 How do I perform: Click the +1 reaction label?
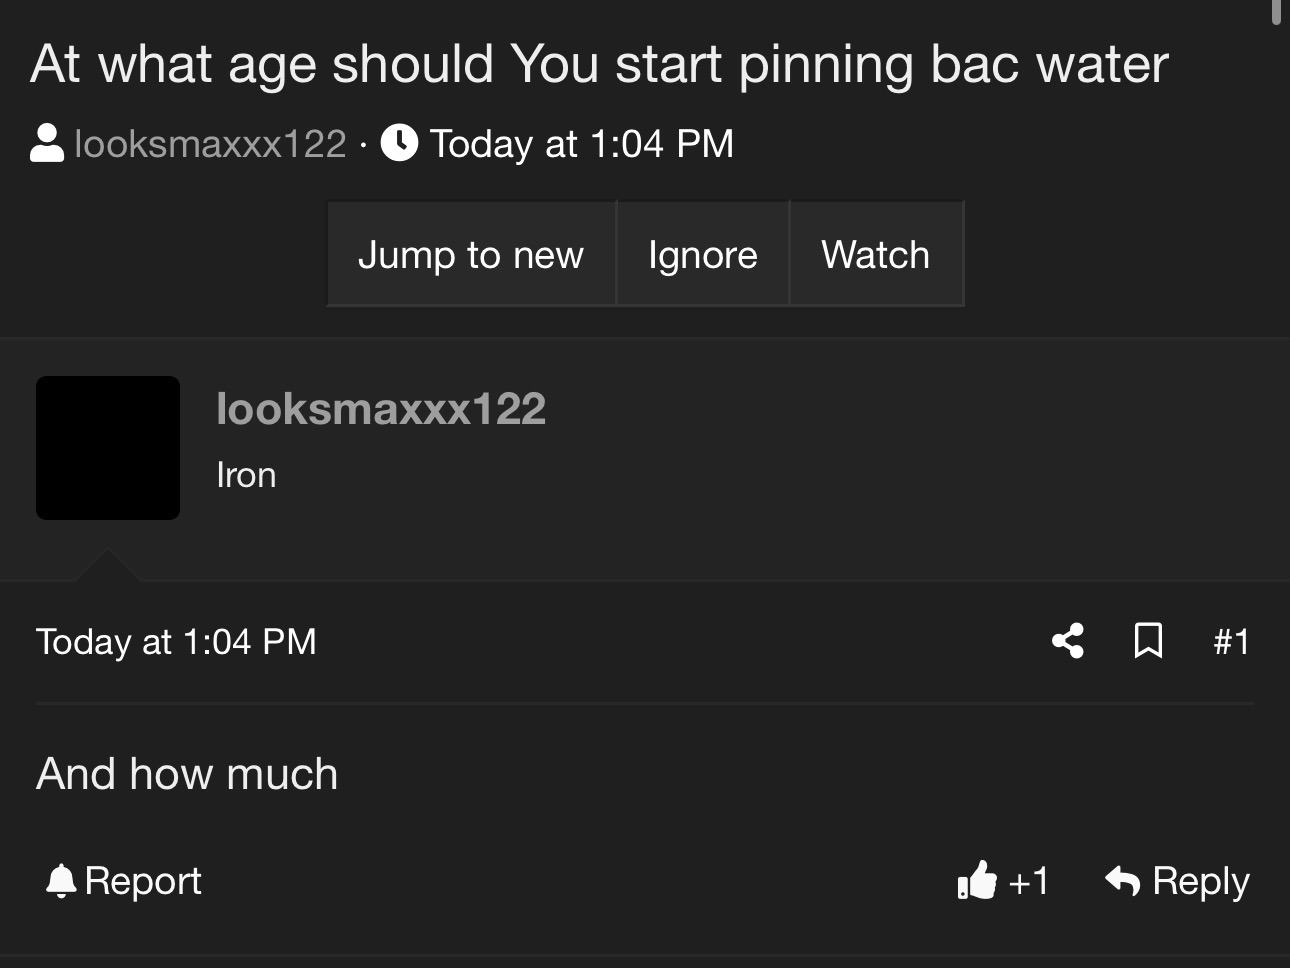click(1029, 881)
